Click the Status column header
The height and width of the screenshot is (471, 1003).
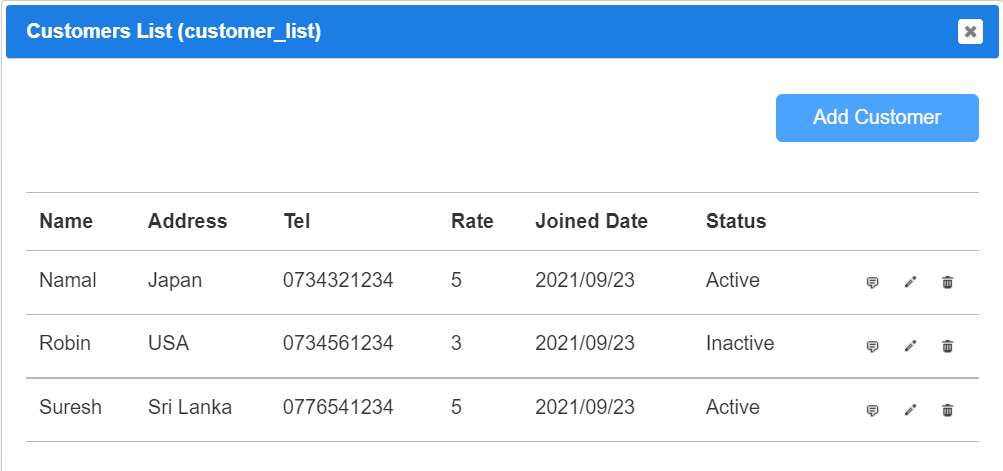click(736, 221)
